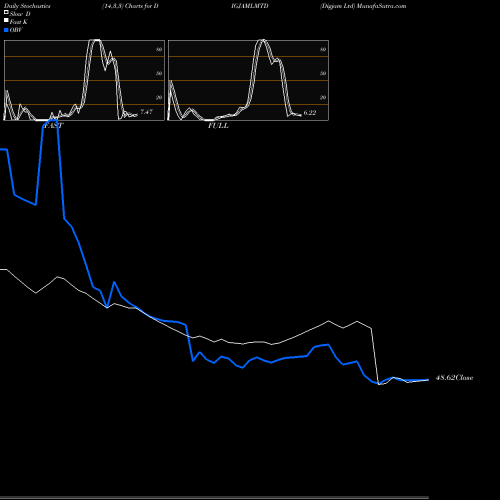
Task: Click the MunafaSutra.com title text
Action: (x=381, y=6)
